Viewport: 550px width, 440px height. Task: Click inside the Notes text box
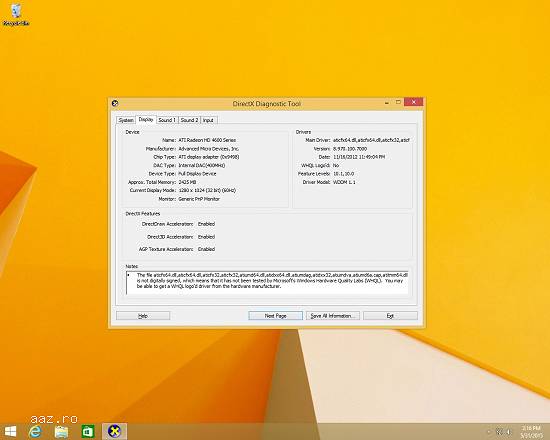click(x=267, y=282)
